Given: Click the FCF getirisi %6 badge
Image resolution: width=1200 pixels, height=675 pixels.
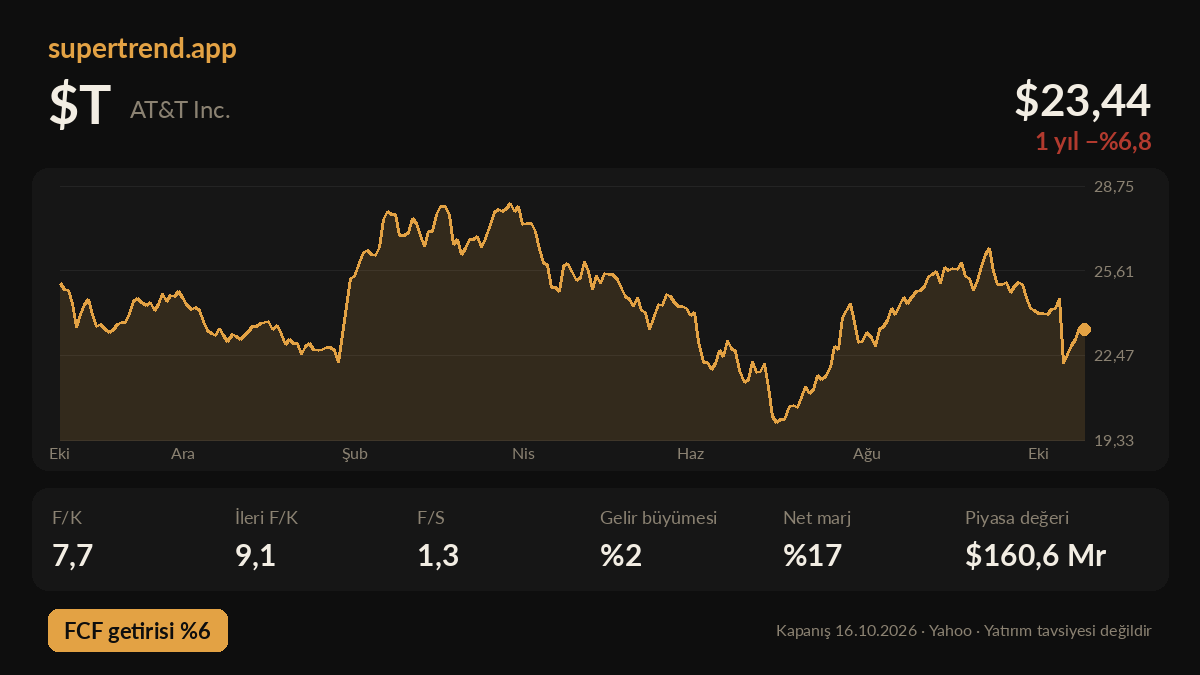Looking at the screenshot, I should click(138, 631).
